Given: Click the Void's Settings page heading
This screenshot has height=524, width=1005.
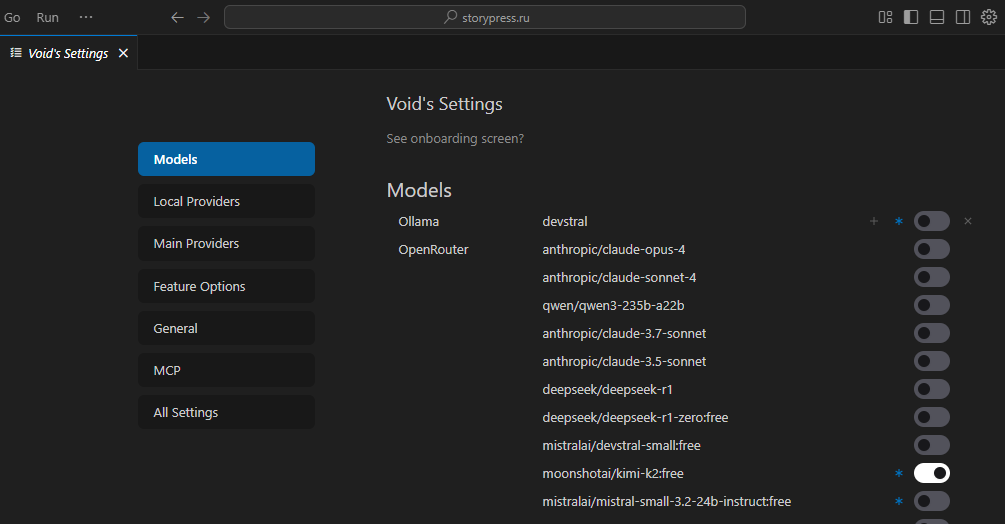Looking at the screenshot, I should point(444,104).
